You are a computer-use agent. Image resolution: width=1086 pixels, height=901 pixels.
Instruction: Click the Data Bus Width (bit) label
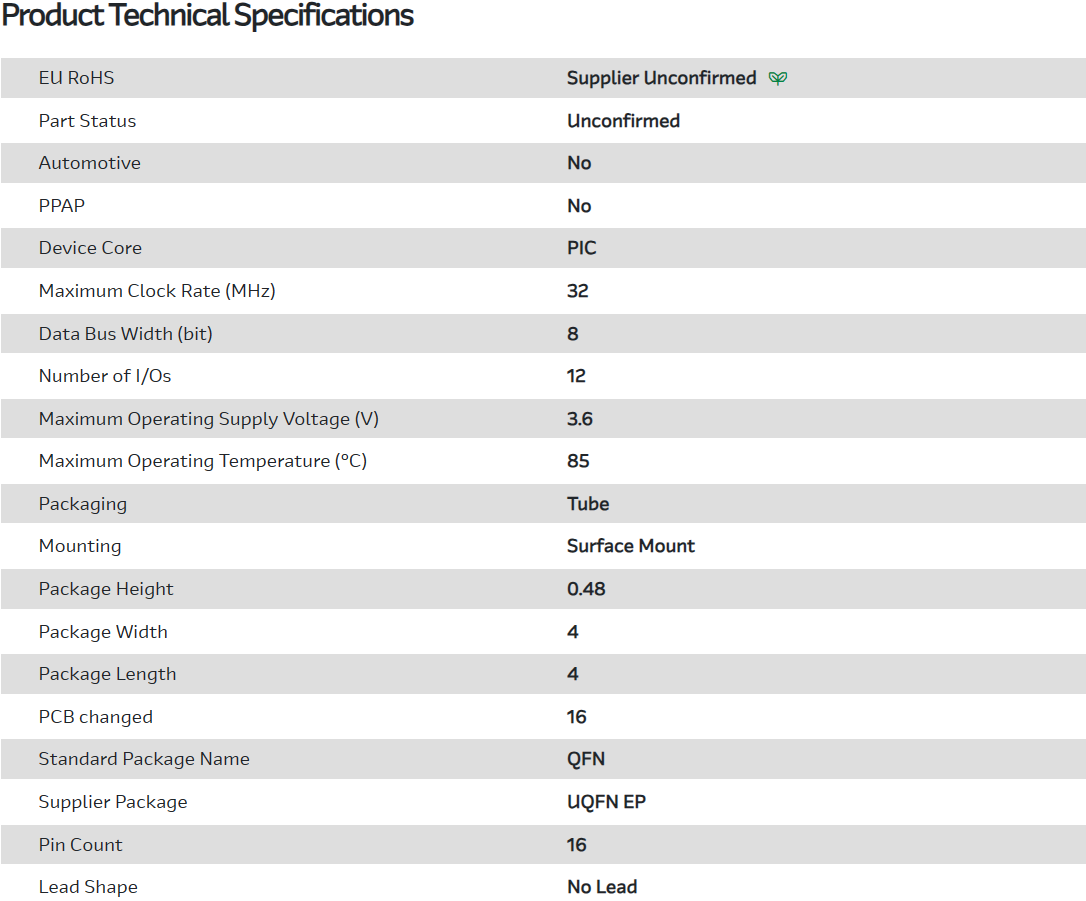(125, 334)
